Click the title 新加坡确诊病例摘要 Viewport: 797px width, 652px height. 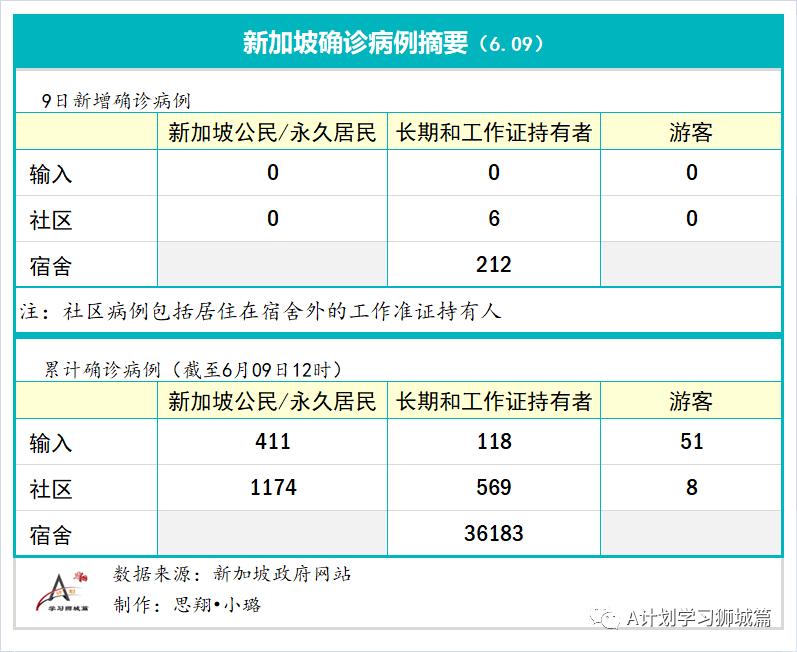[355, 43]
